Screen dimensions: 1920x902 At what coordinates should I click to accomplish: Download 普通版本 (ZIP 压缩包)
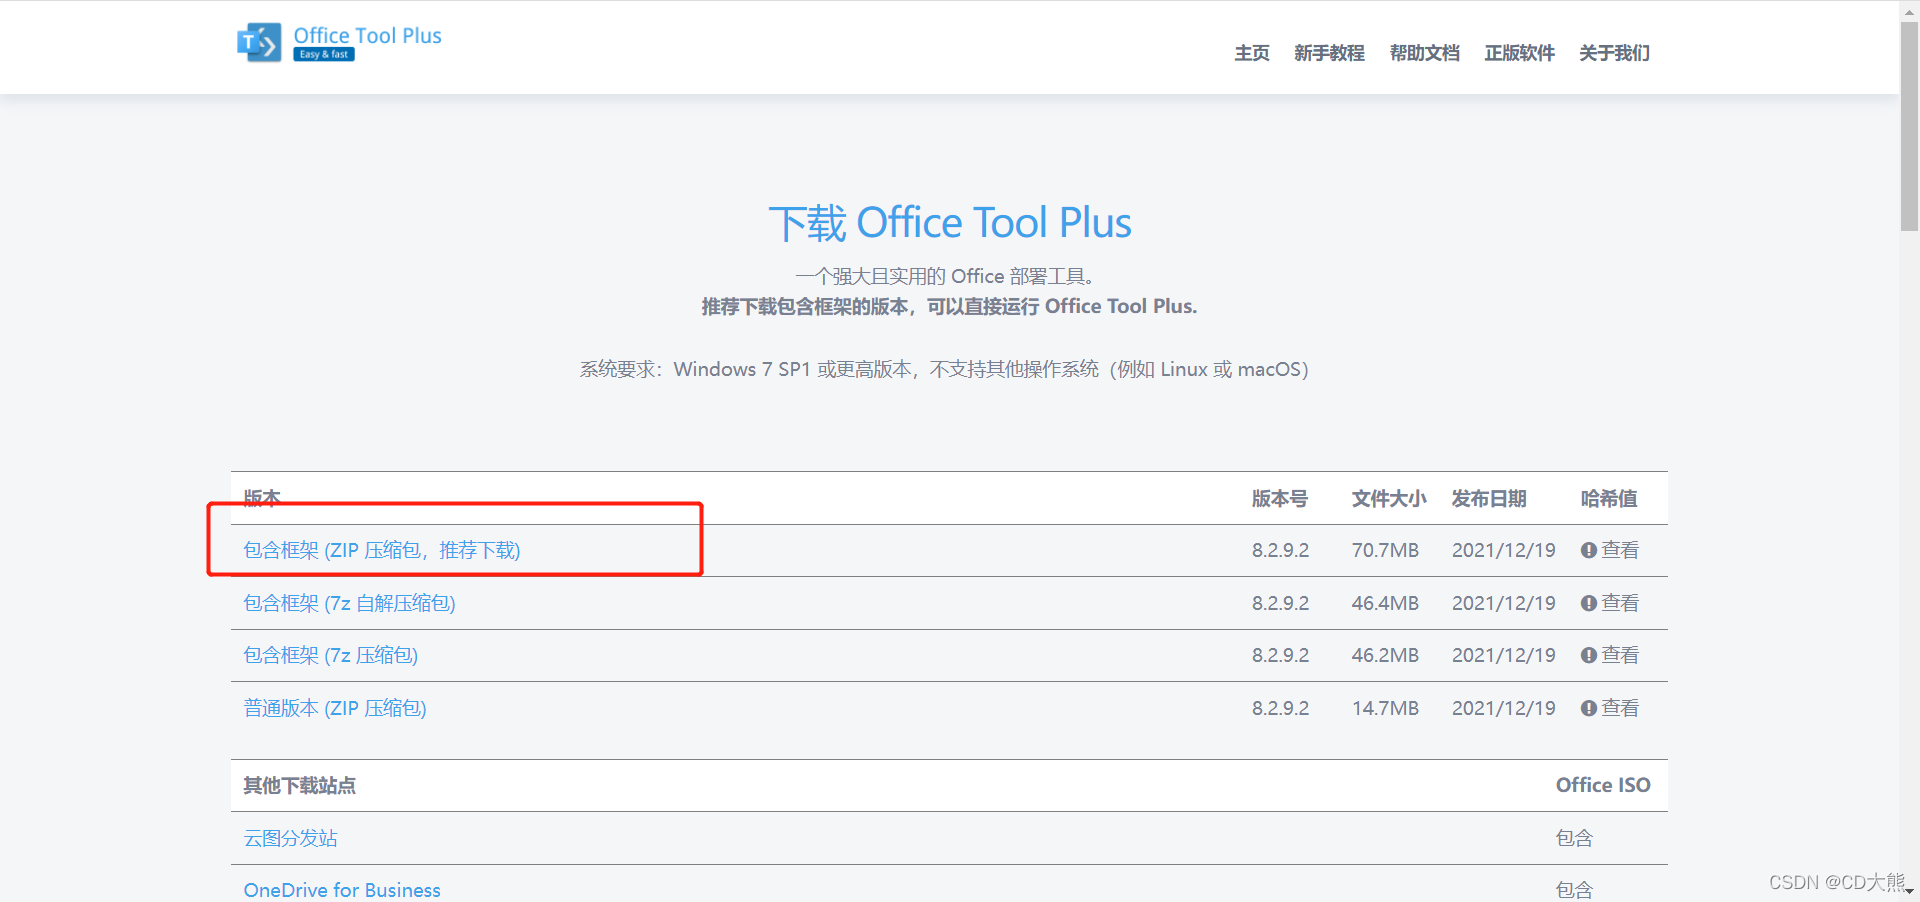coord(335,708)
